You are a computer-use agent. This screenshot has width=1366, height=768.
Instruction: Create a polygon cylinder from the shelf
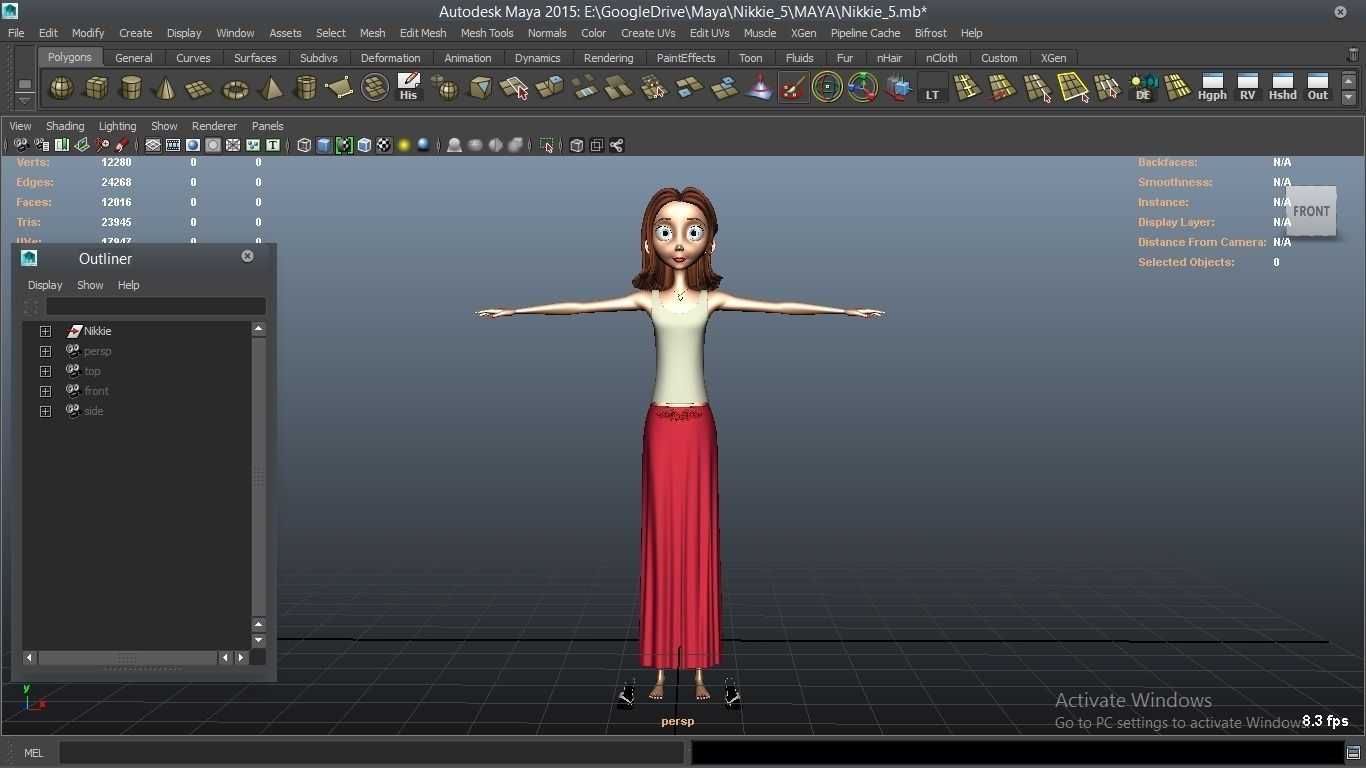coord(131,88)
